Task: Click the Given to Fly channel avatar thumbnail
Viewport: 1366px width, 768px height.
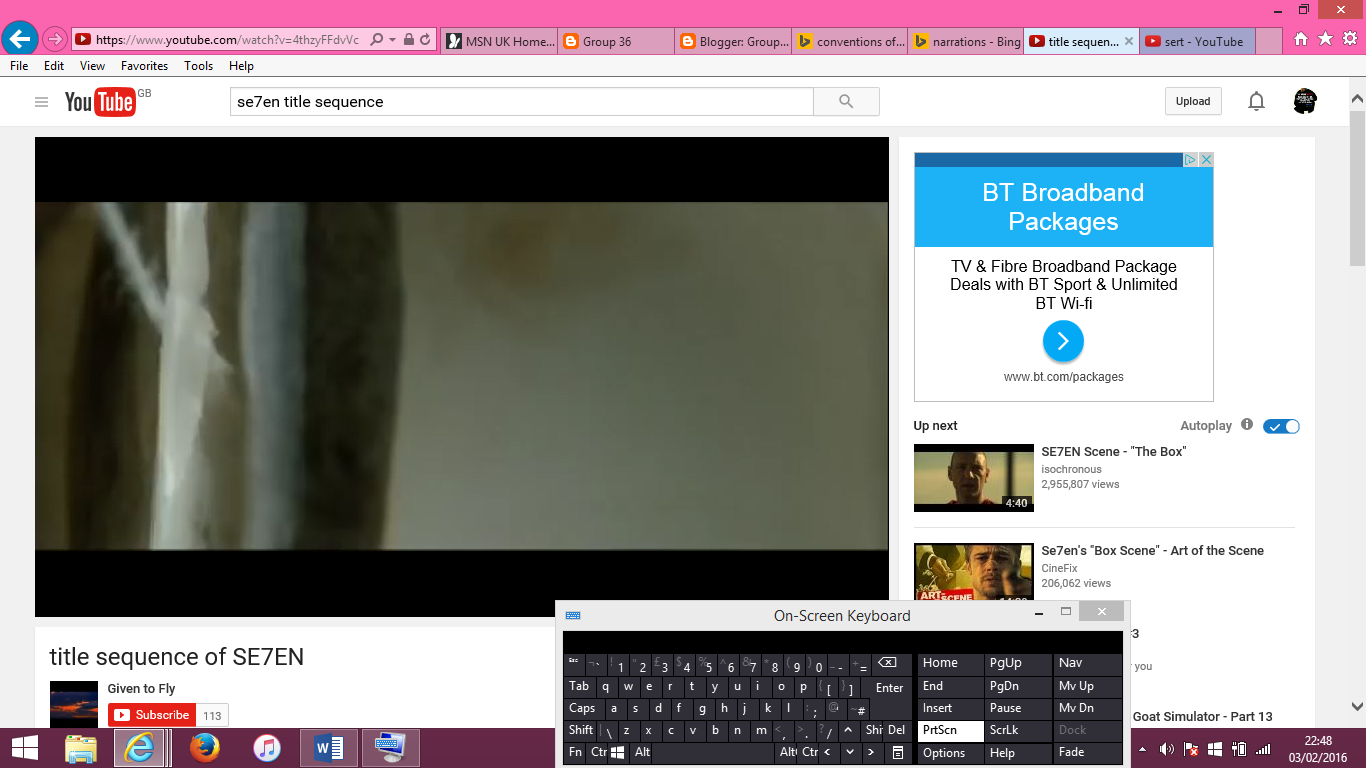Action: point(74,704)
